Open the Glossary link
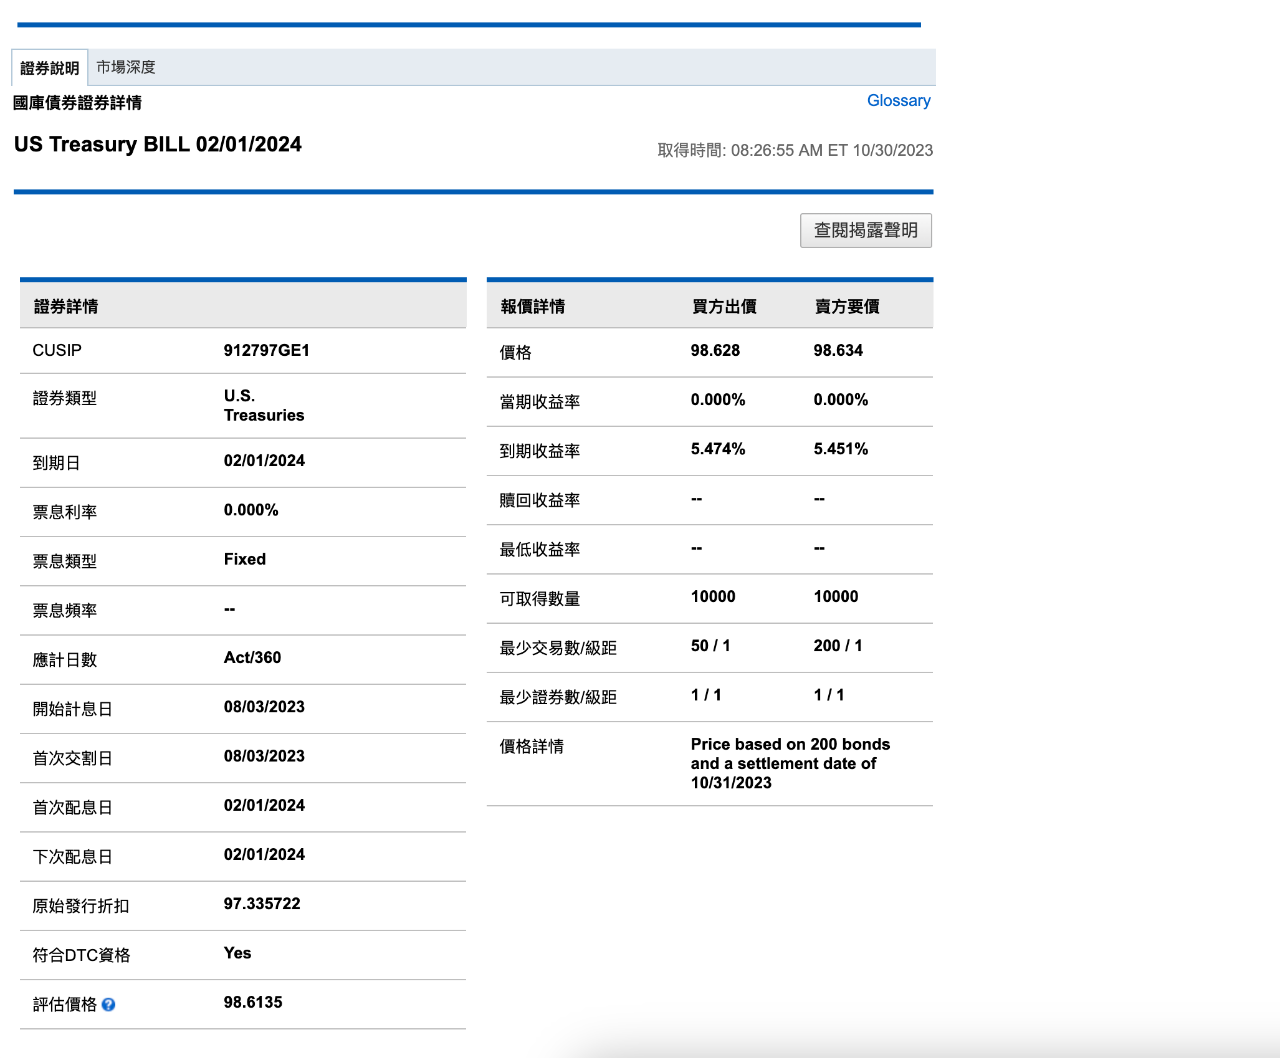Viewport: 1280px width, 1058px height. [898, 100]
